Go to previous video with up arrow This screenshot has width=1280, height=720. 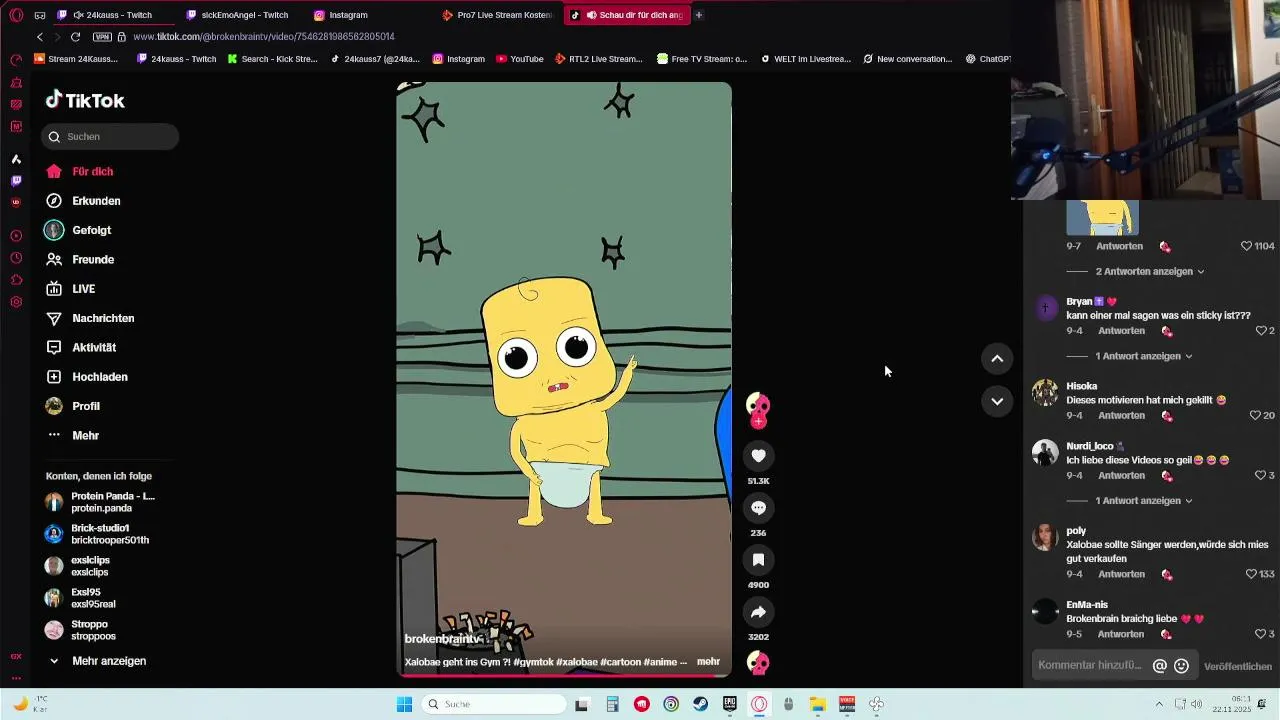point(997,359)
